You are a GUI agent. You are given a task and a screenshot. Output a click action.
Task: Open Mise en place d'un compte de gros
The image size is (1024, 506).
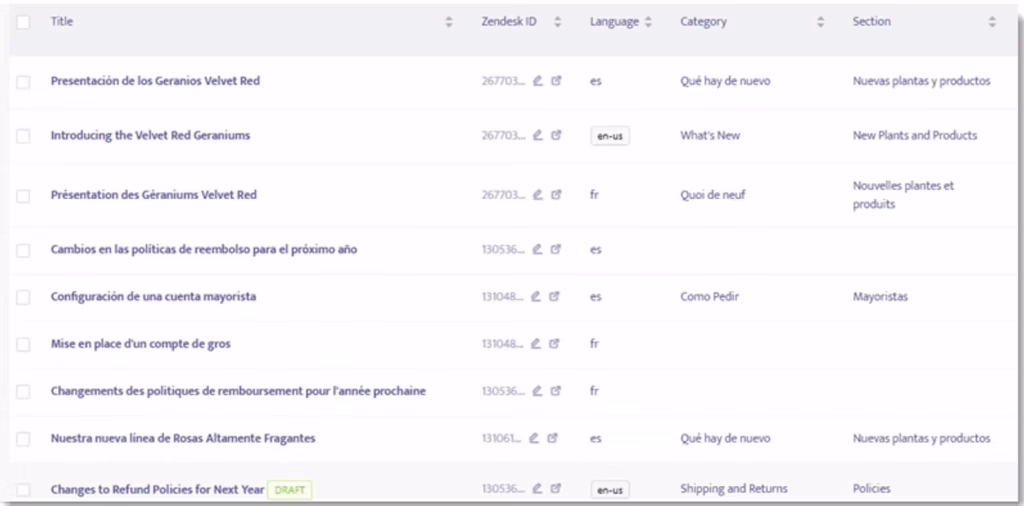pos(140,343)
